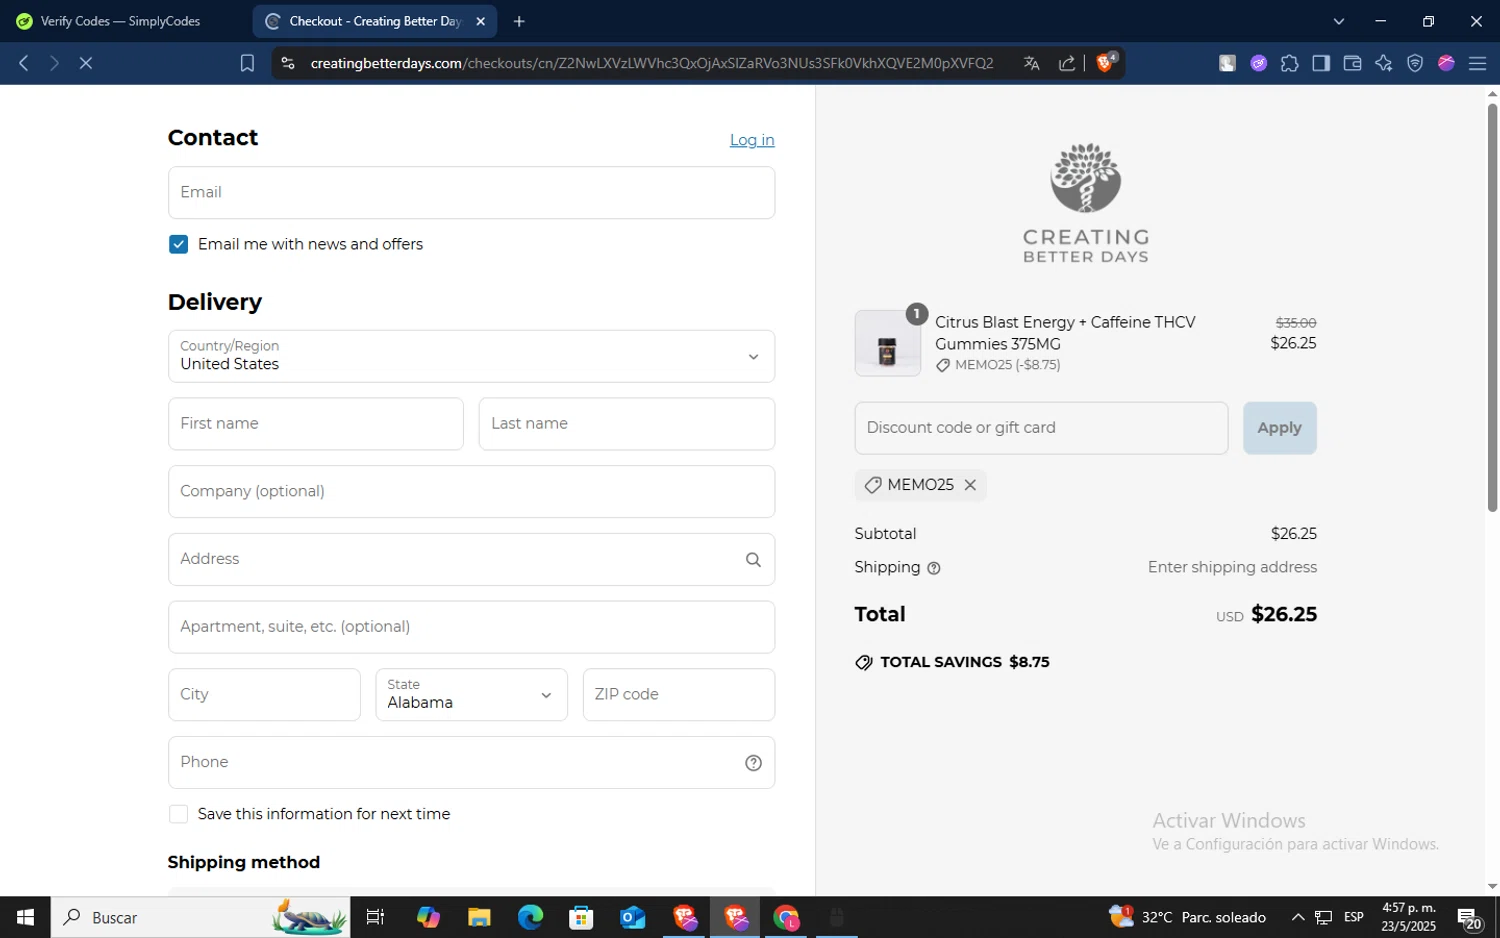1500x938 pixels.
Task: Open the State dropdown showing Alabama
Action: [x=471, y=694]
